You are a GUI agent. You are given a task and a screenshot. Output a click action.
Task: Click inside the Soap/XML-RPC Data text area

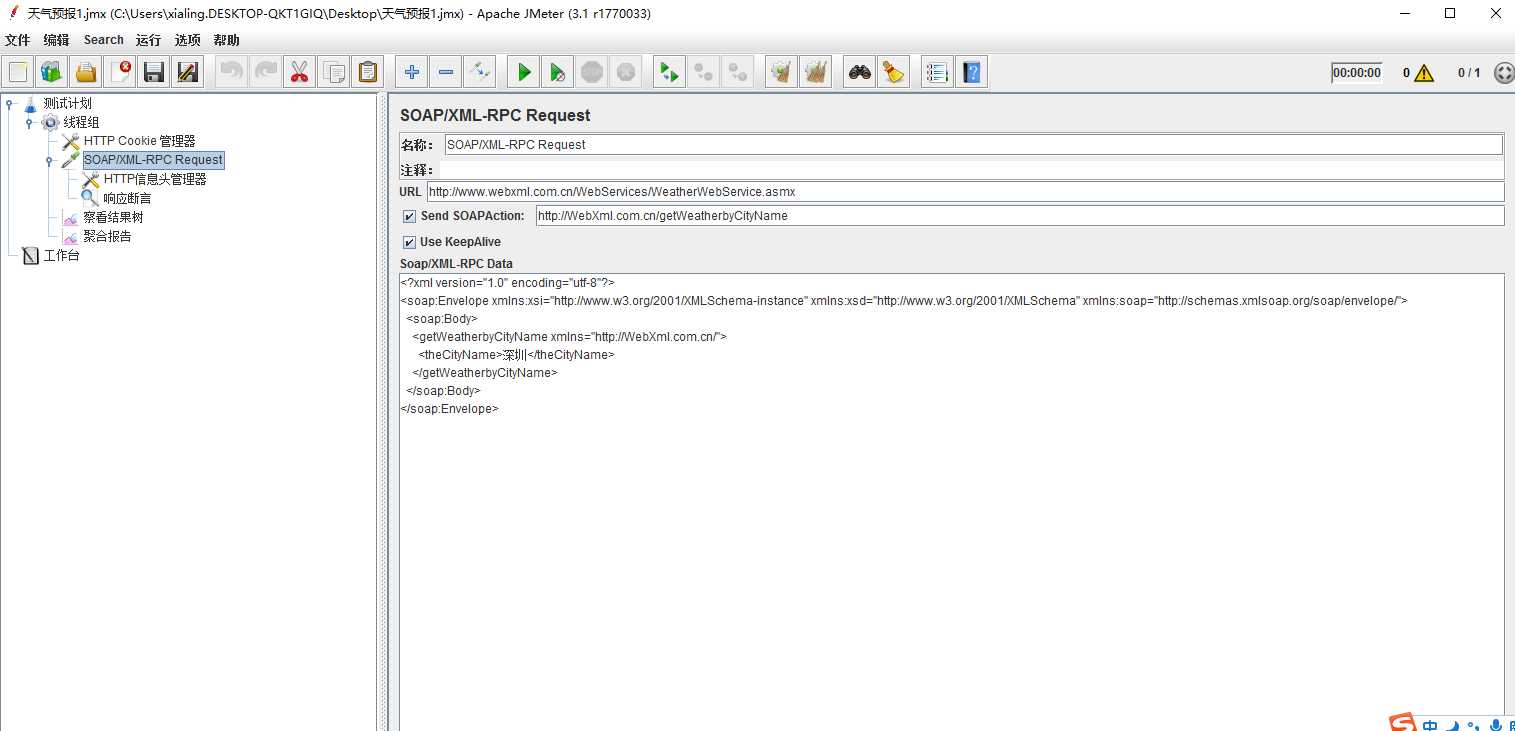click(x=951, y=502)
